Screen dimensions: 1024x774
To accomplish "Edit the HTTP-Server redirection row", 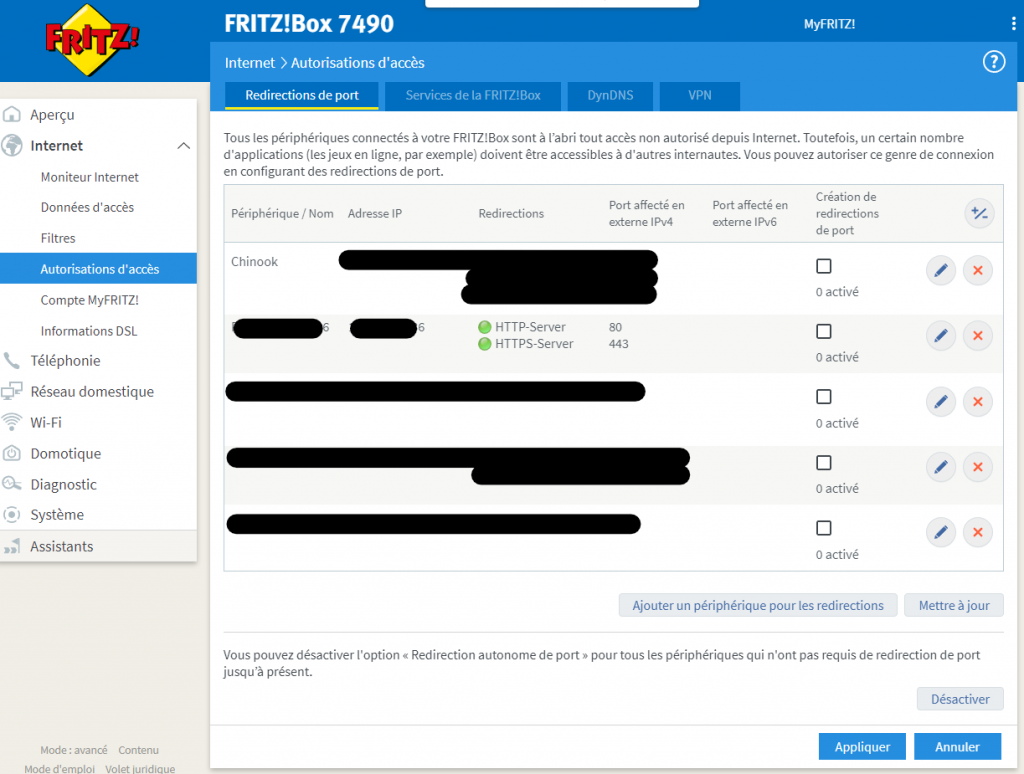I will (940, 336).
